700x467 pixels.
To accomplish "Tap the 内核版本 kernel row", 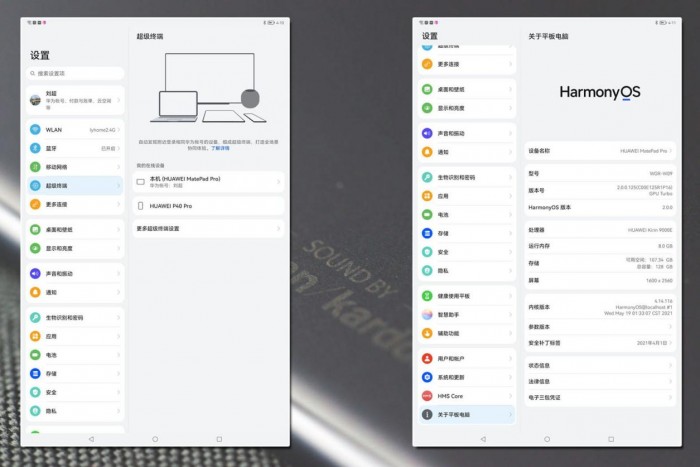I will point(600,307).
